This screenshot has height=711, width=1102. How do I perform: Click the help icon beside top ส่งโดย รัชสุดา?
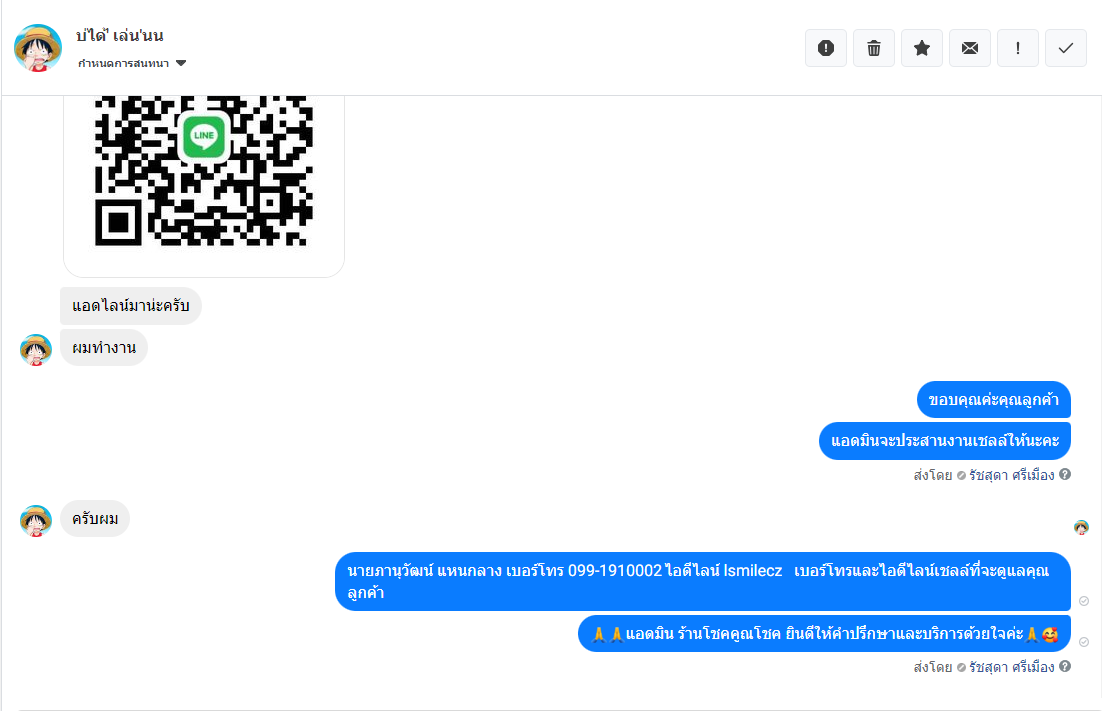pos(1065,474)
